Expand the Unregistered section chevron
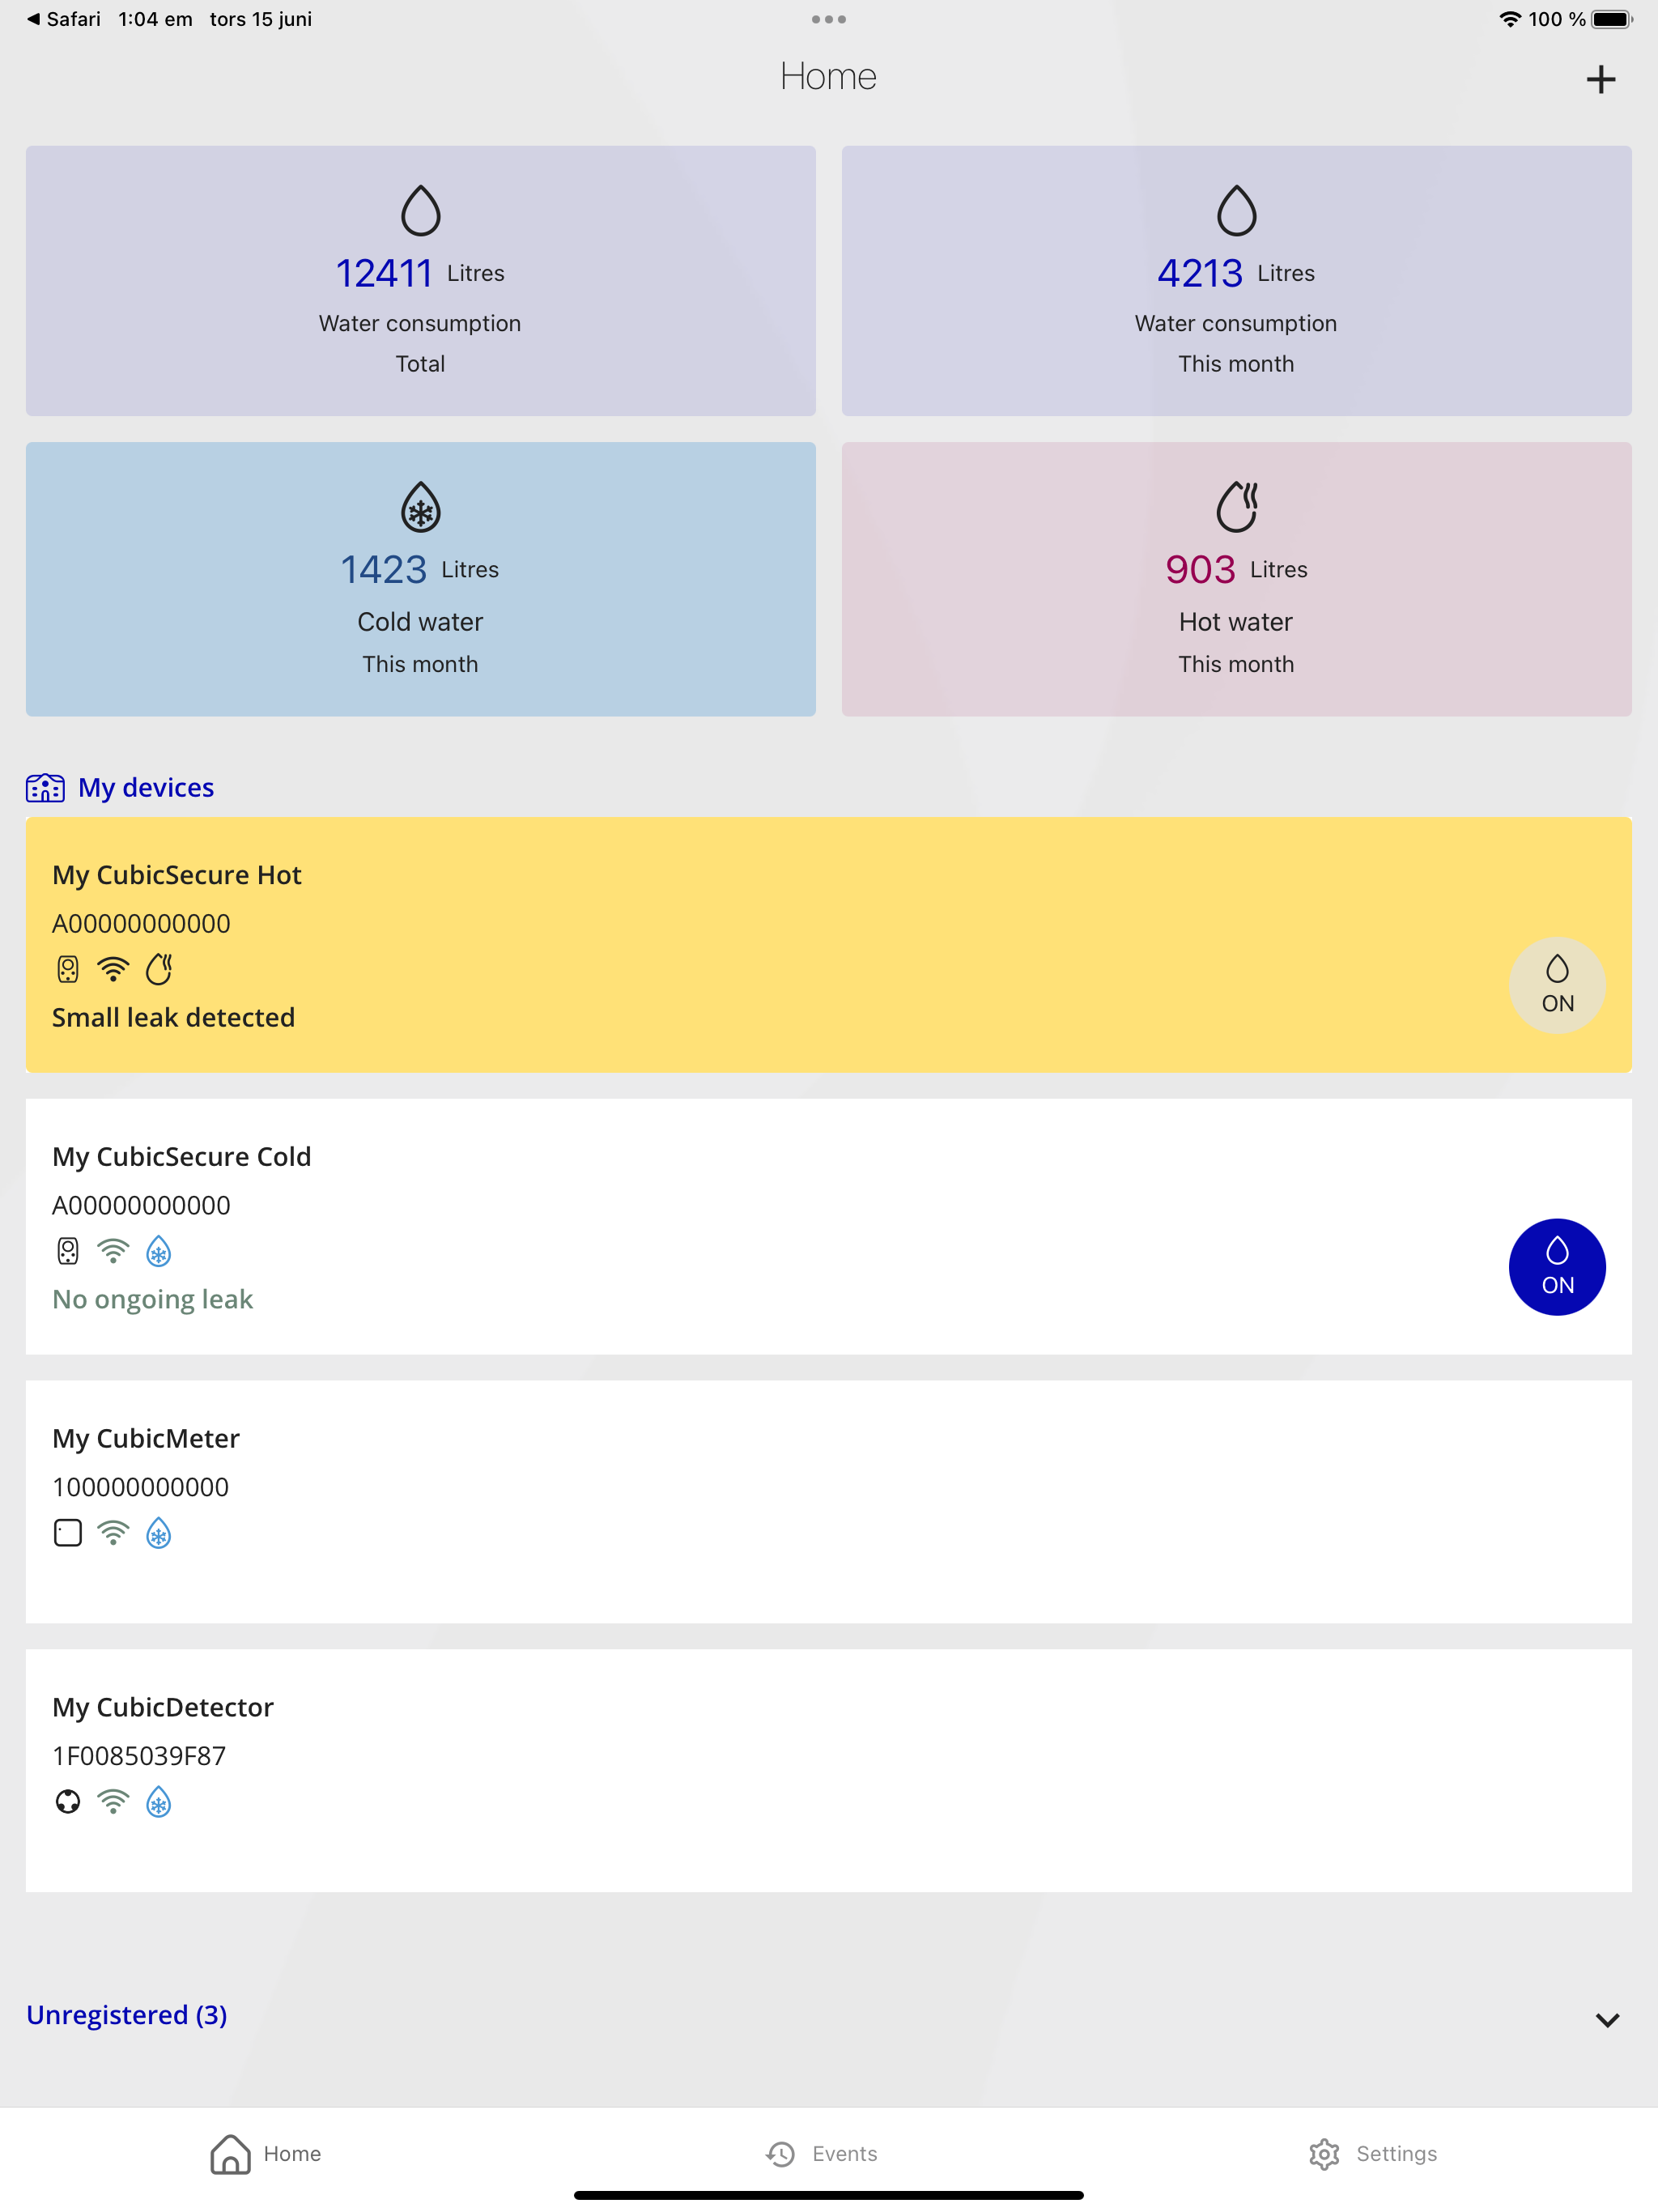Viewport: 1658px width, 2212px height. 1606,2020
